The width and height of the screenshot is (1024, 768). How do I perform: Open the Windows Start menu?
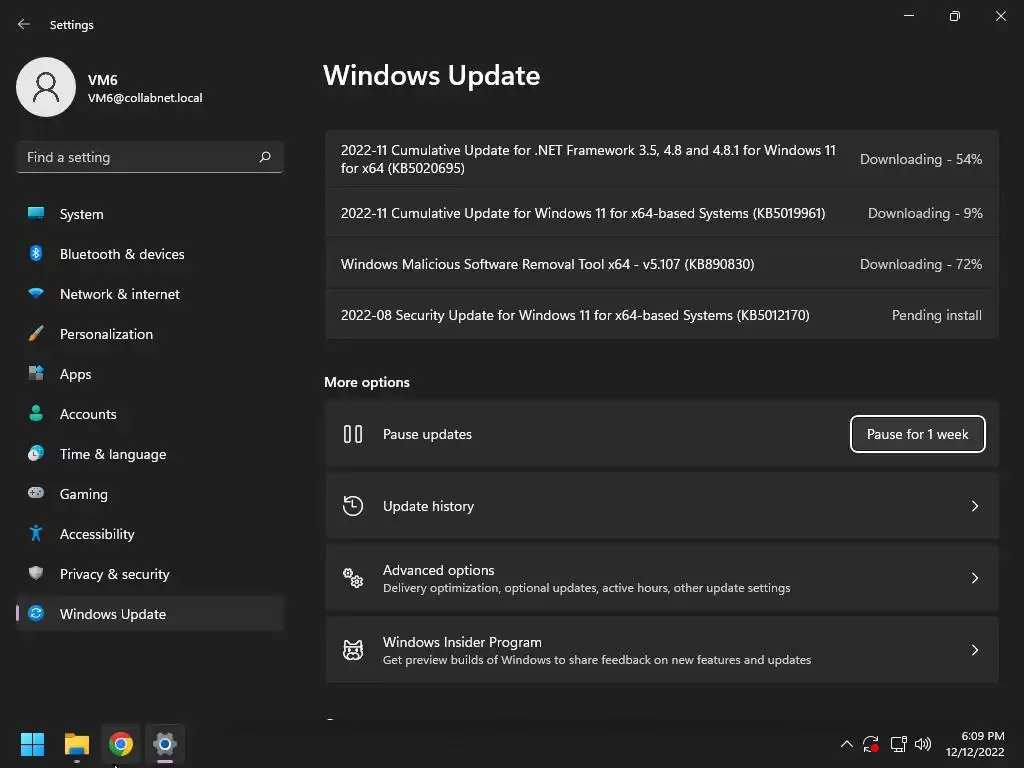pyautogui.click(x=32, y=744)
